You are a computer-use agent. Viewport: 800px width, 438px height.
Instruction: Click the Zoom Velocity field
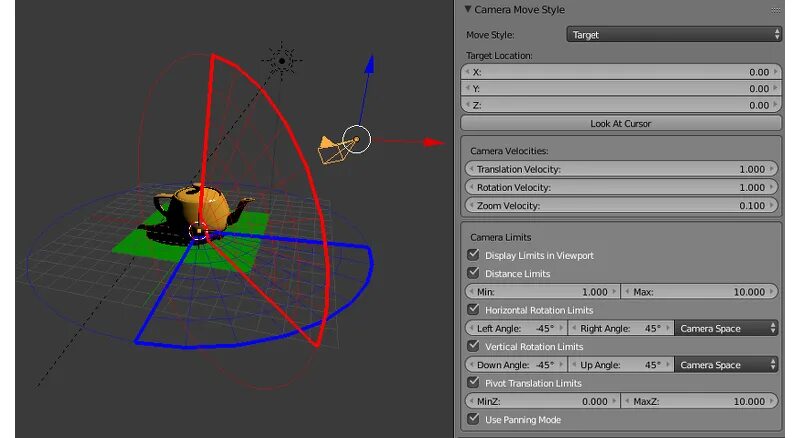[x=621, y=206]
